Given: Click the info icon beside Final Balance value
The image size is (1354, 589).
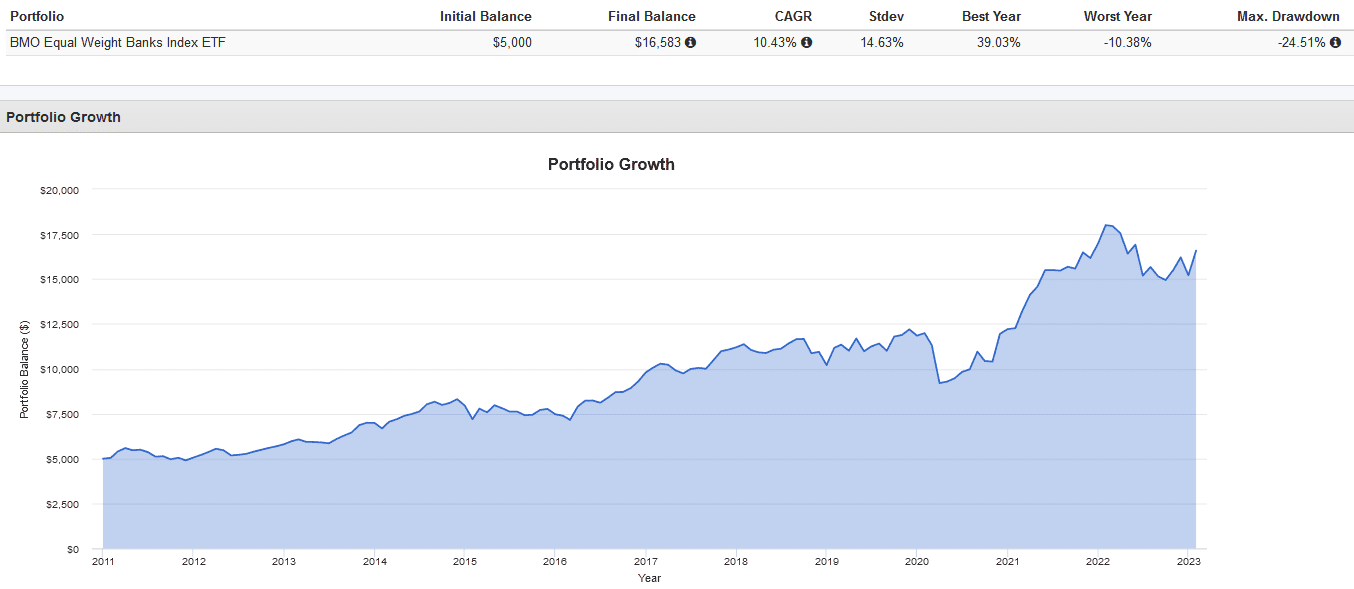Looking at the screenshot, I should click(690, 43).
